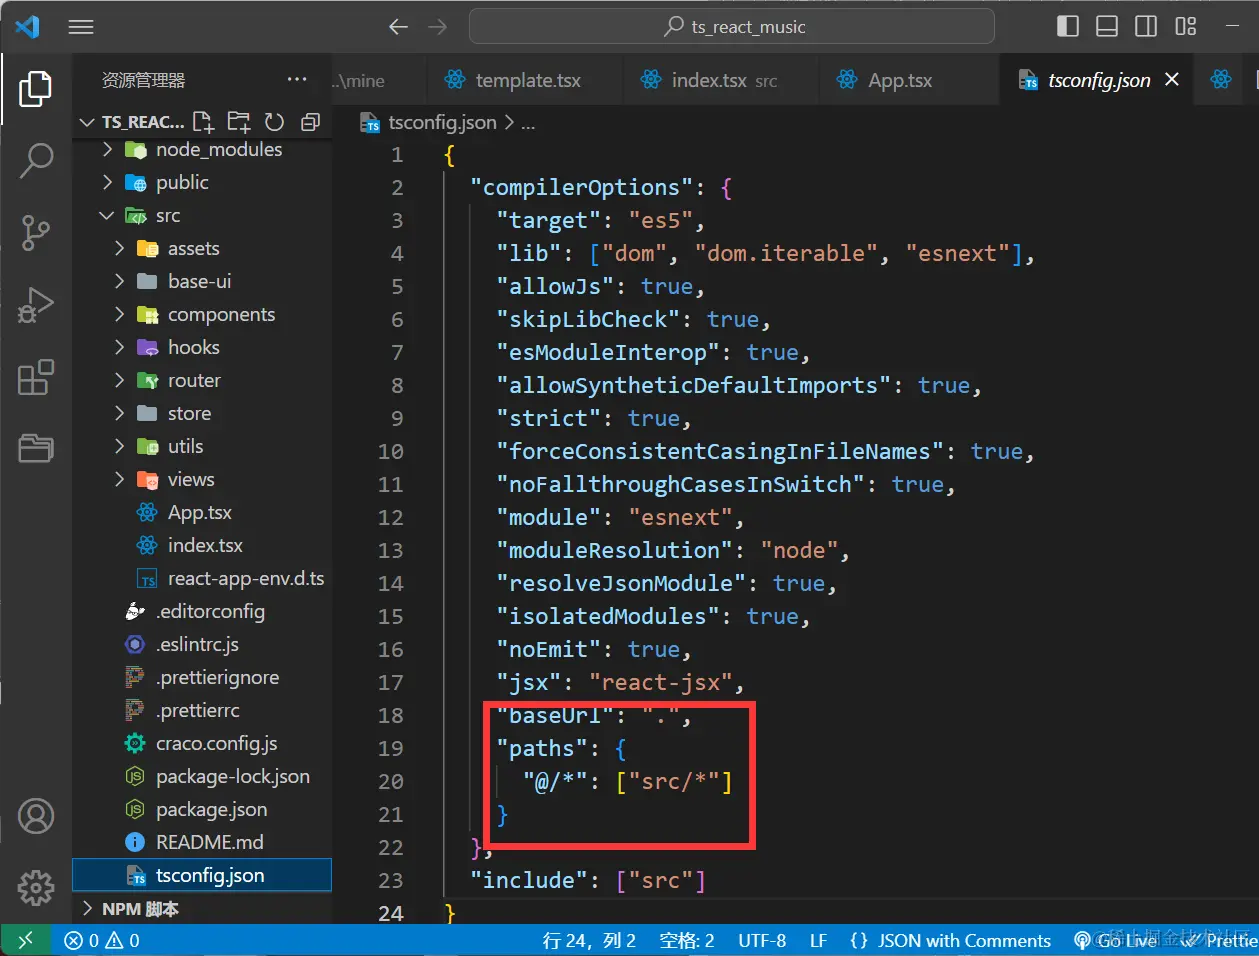Open the Search view in activity bar
Image resolution: width=1259 pixels, height=956 pixels.
coord(36,160)
